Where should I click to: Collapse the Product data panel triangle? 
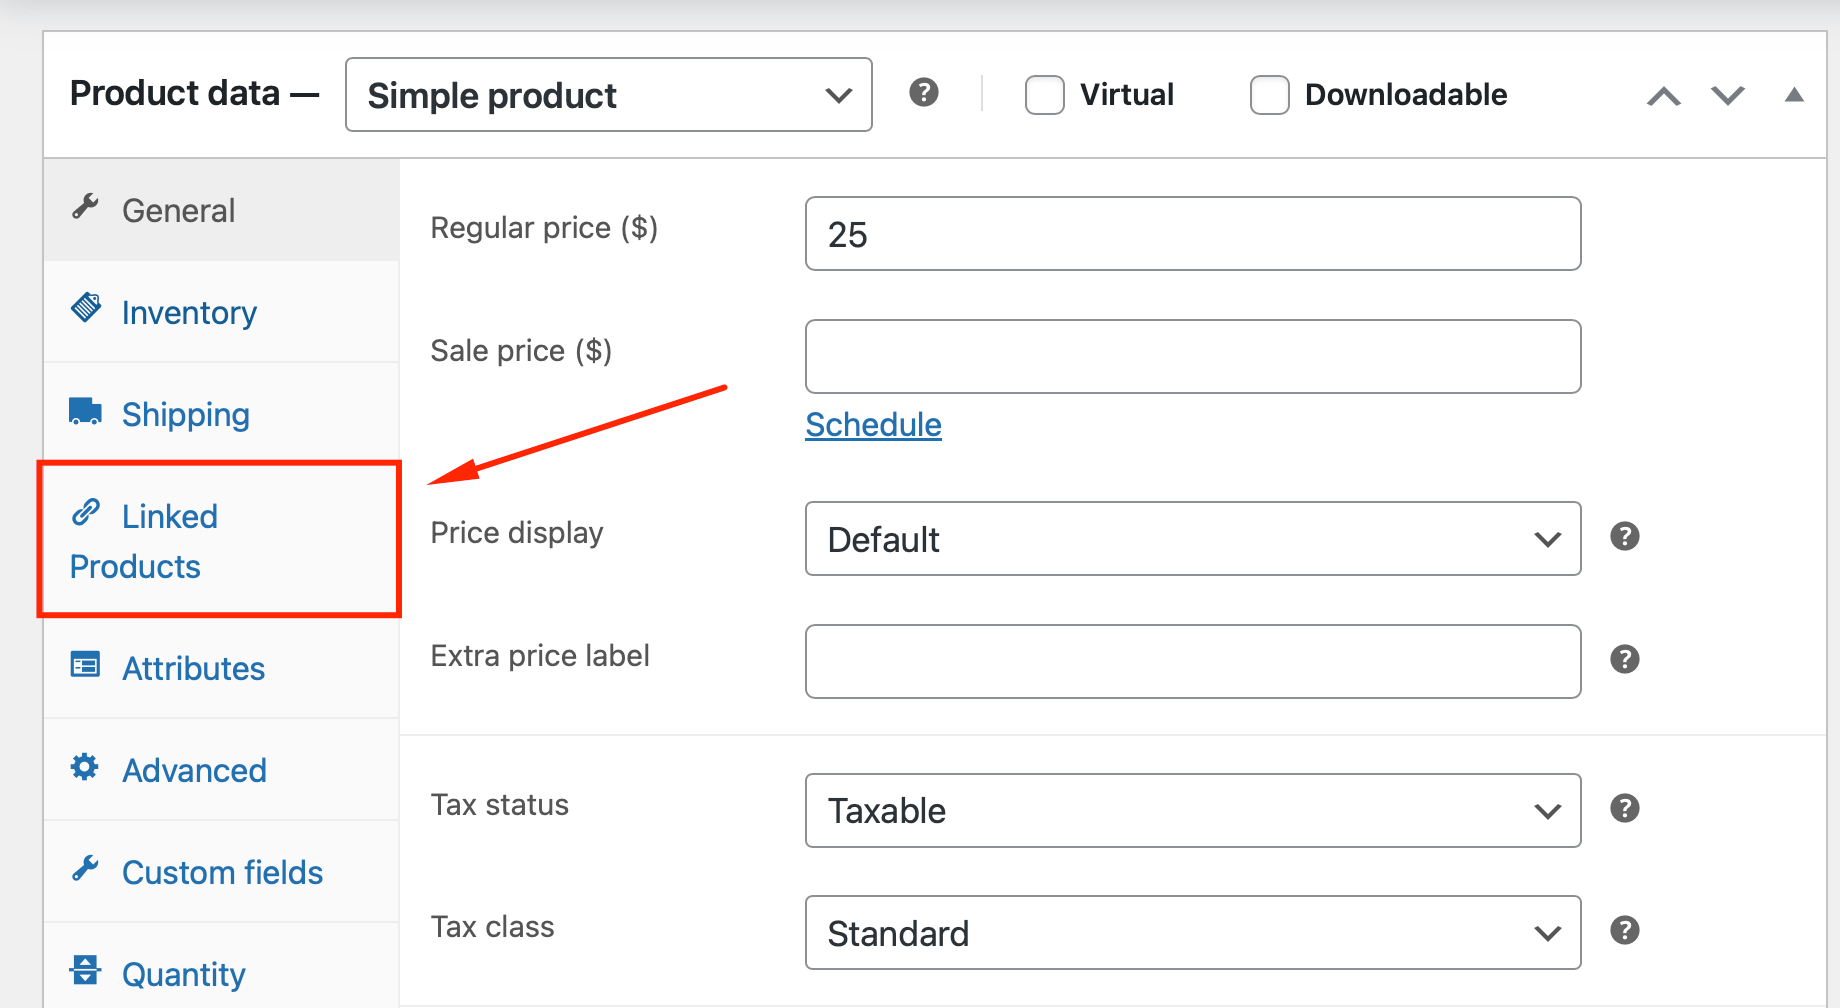1794,95
